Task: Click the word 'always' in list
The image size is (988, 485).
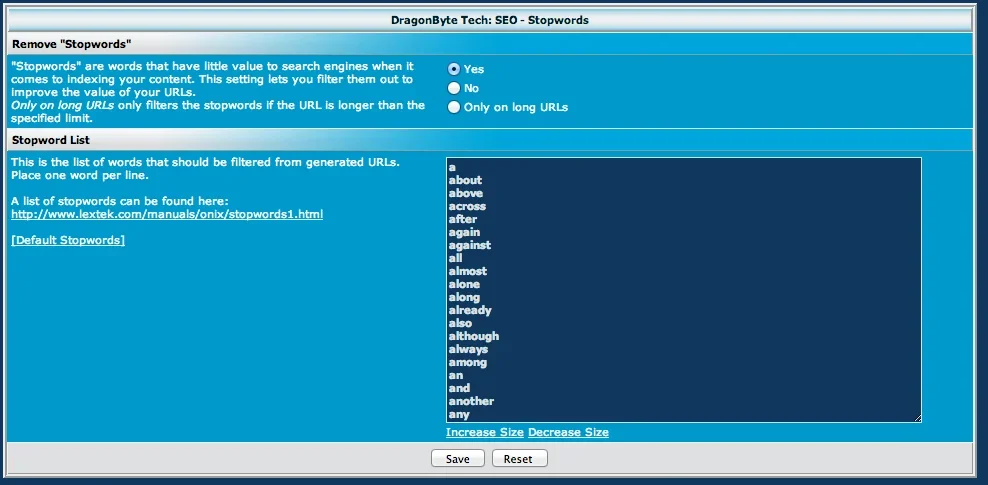Action: [468, 349]
